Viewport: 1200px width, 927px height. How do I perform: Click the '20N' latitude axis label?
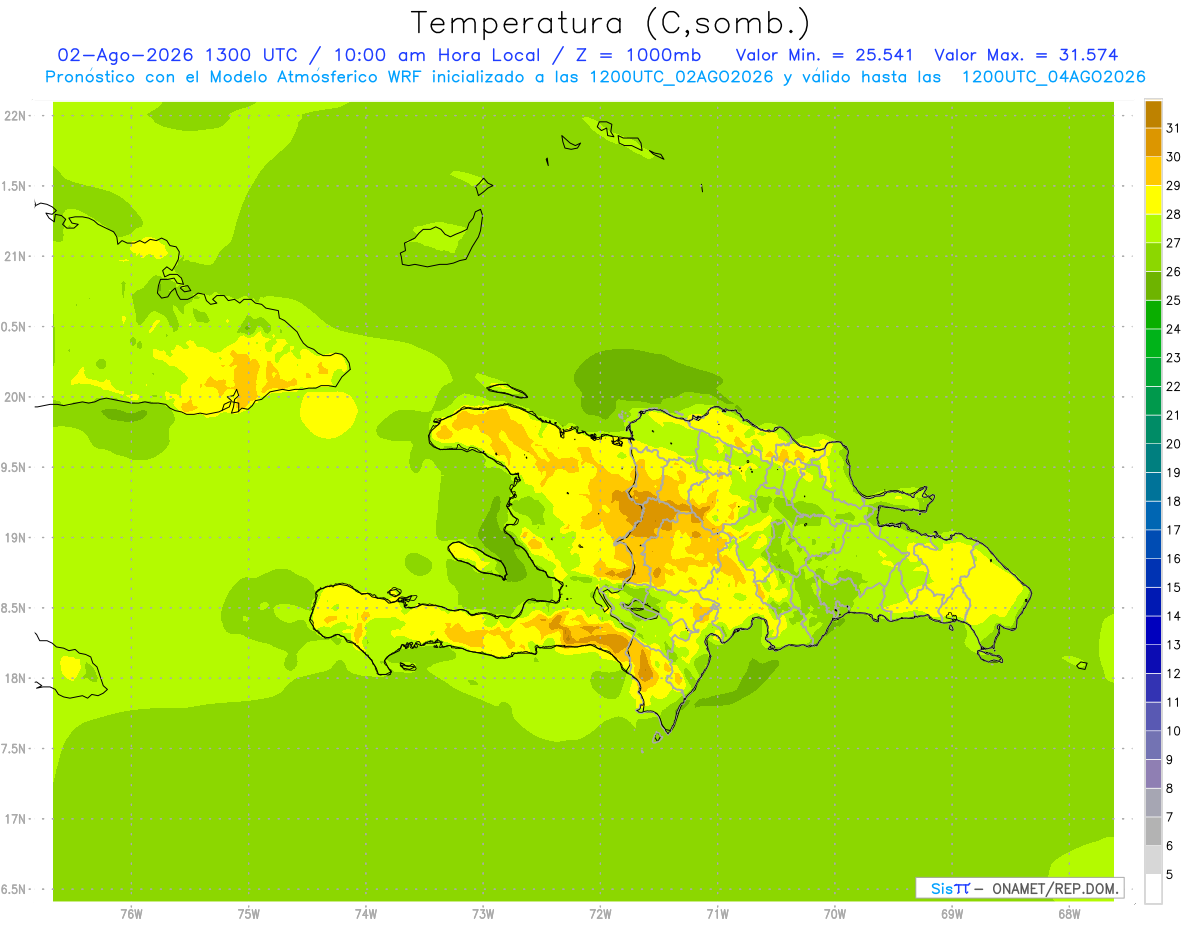pyautogui.click(x=15, y=397)
